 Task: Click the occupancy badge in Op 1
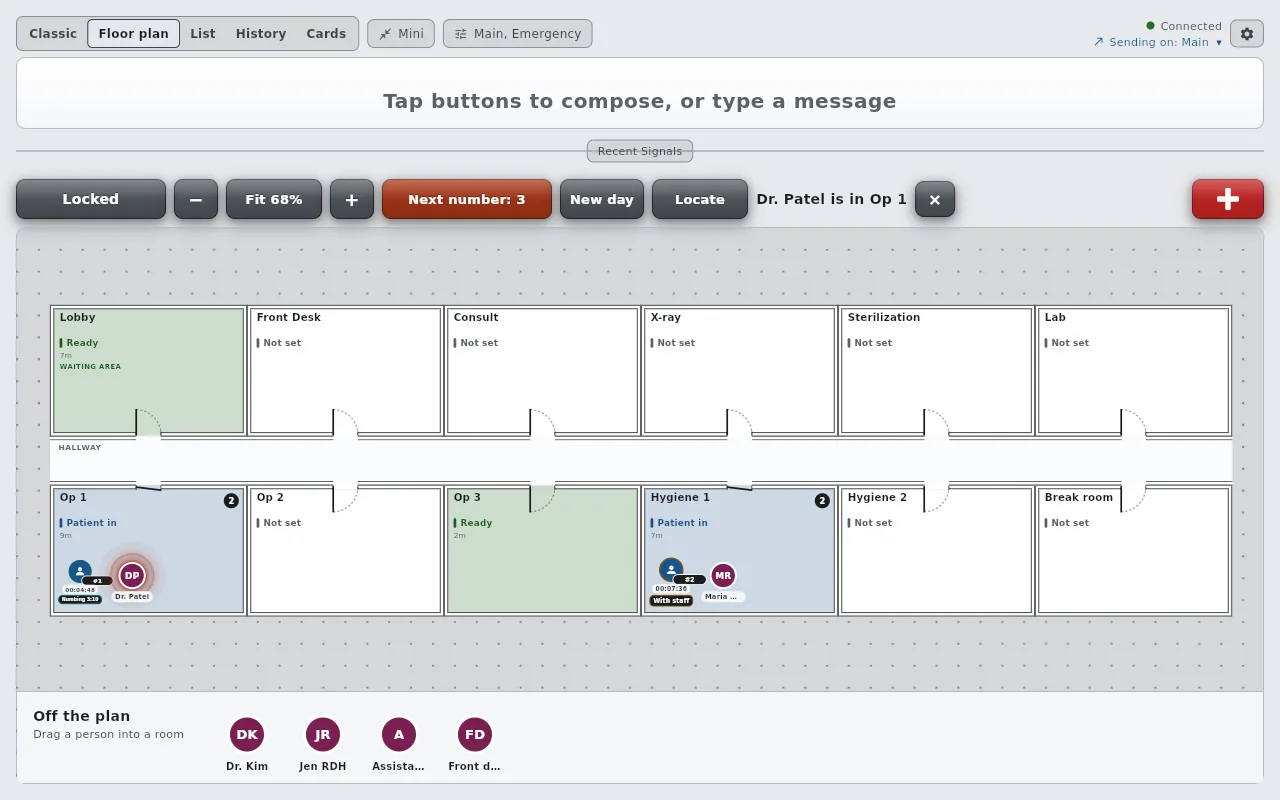[x=231, y=500]
